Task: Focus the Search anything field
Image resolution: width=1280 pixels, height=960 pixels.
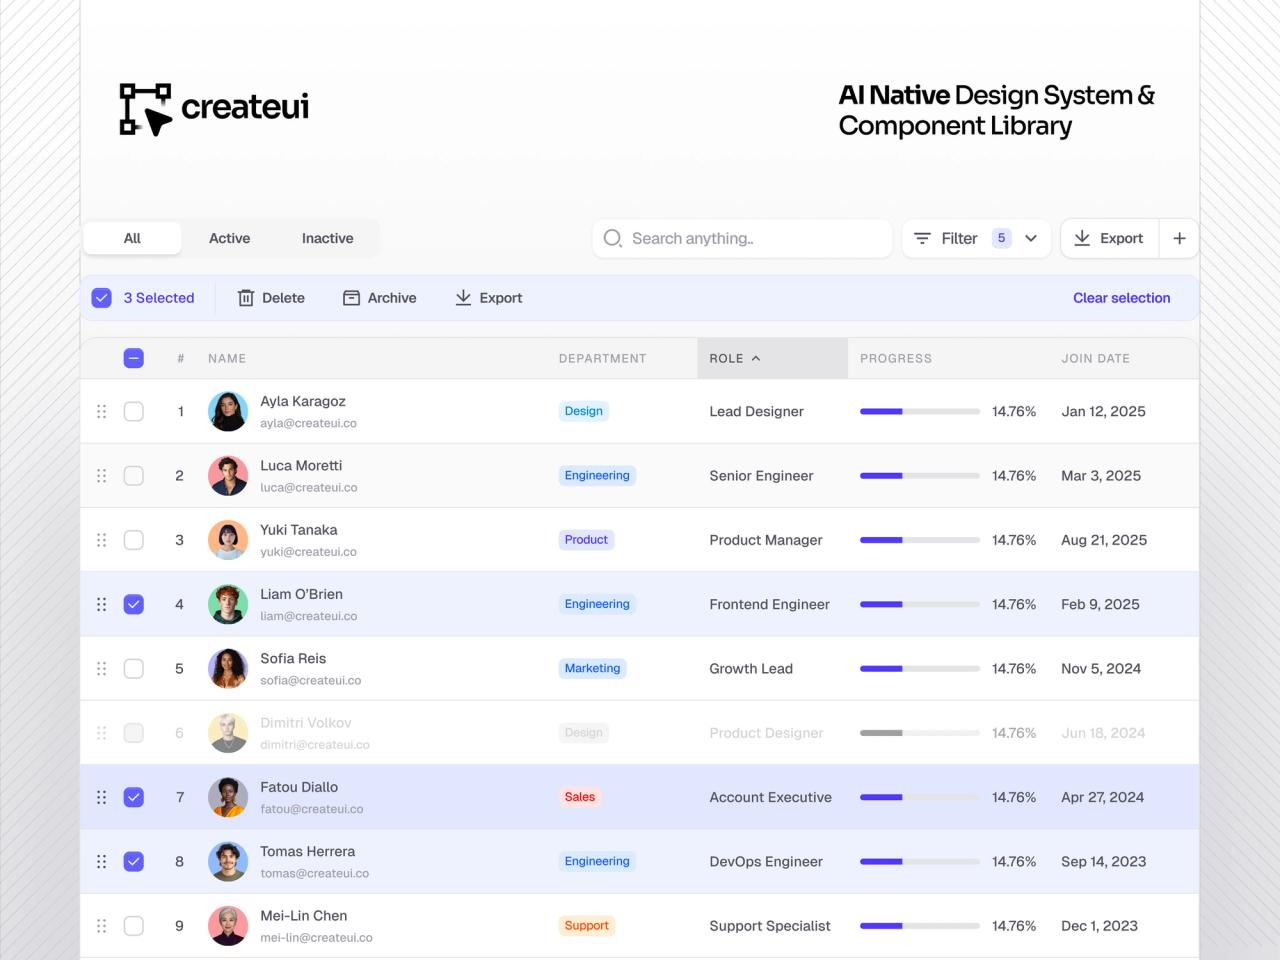Action: 742,238
